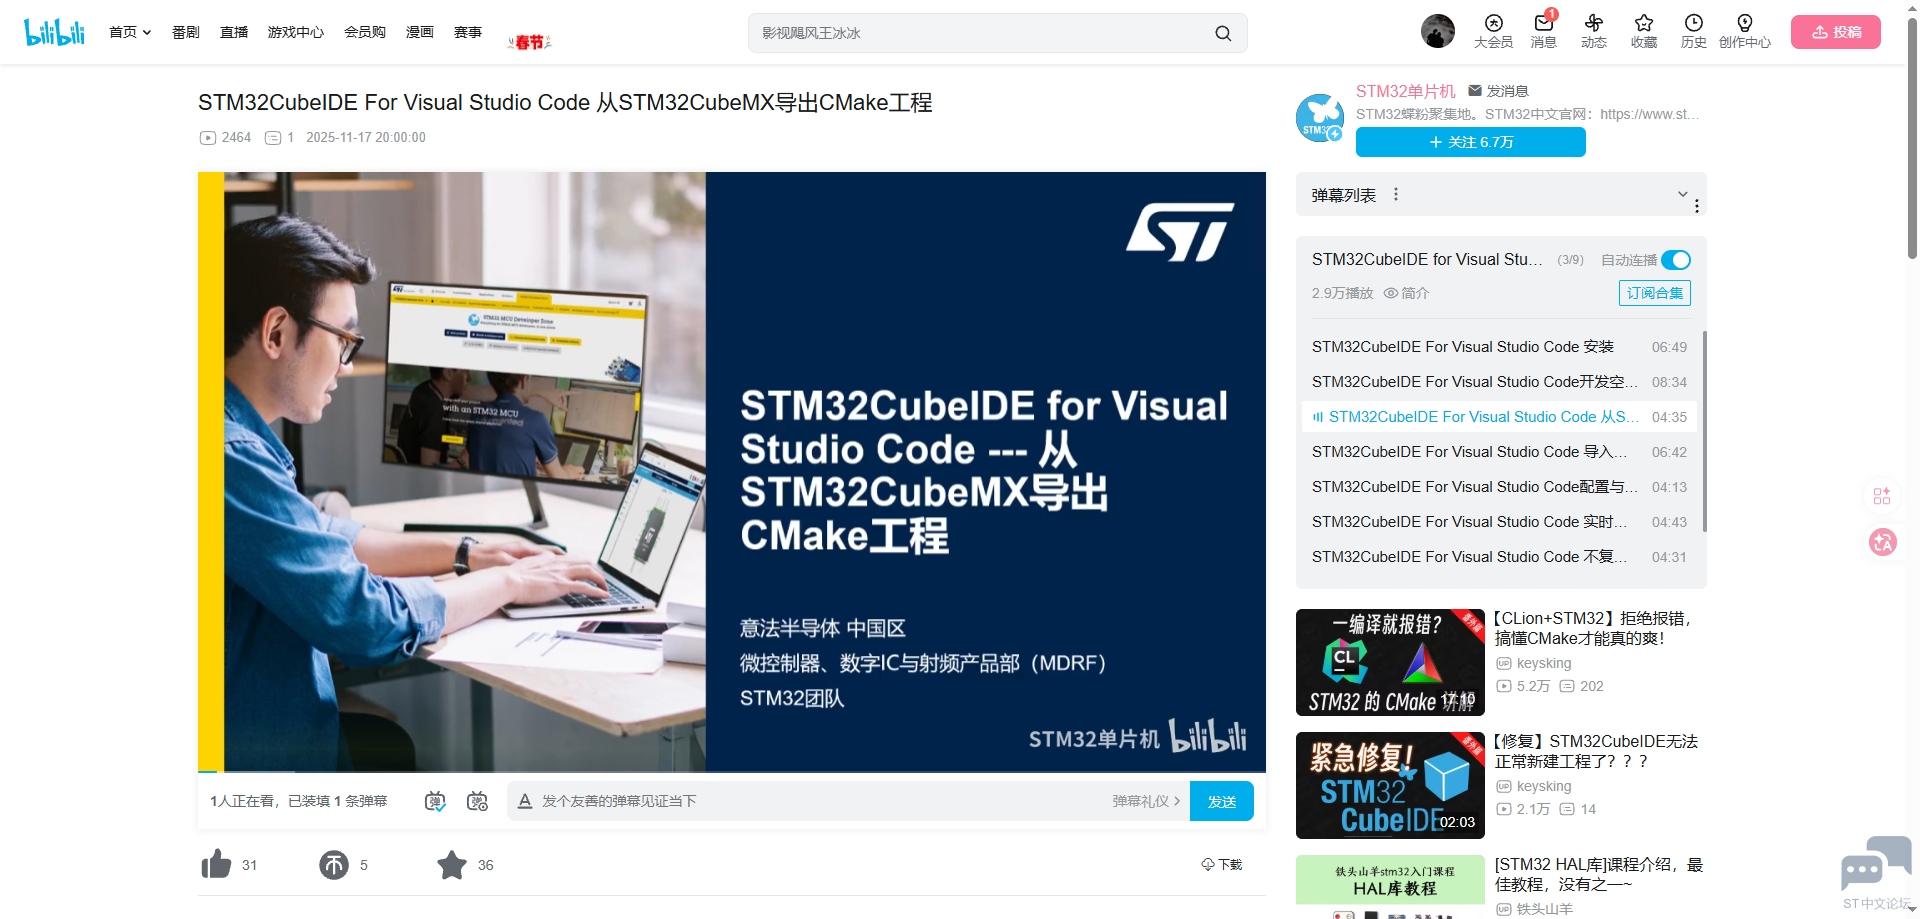1920x919 pixels.
Task: Click the playlist panel scrollbar
Action: [x=1704, y=431]
